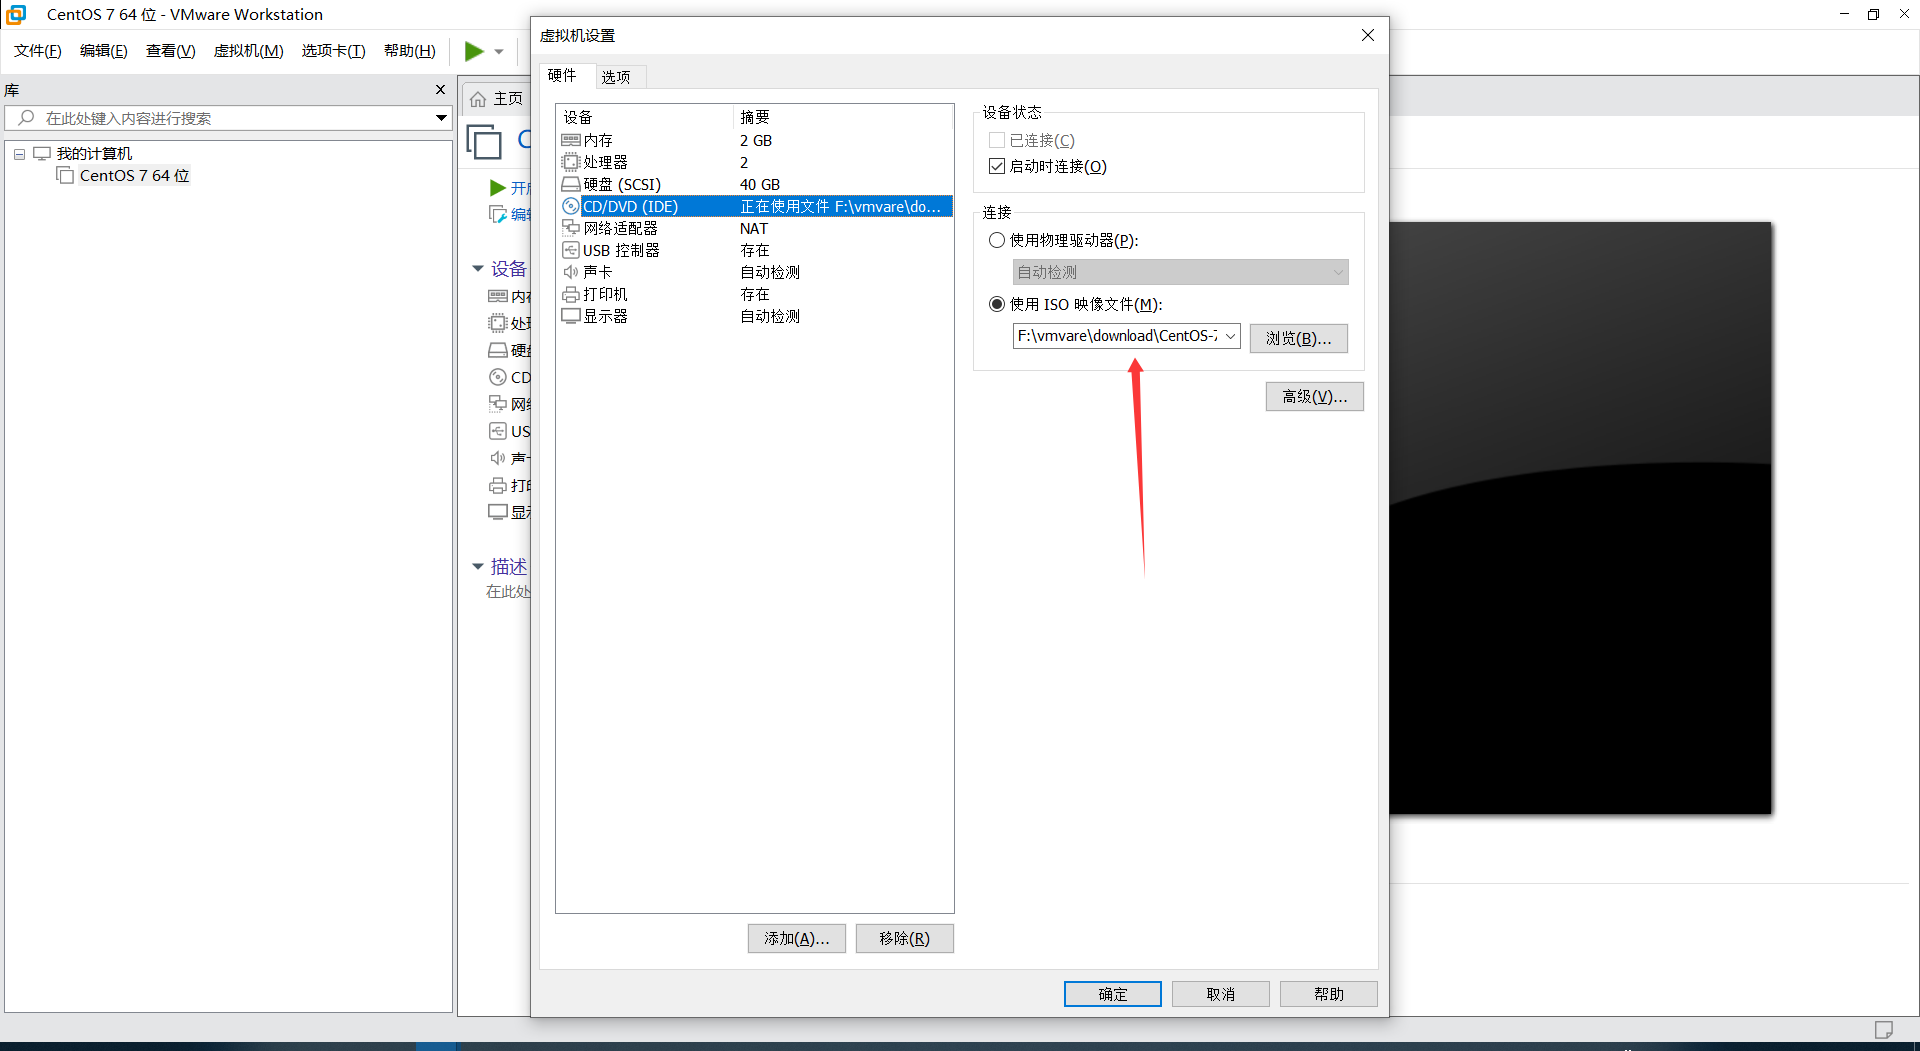Screen dimensions: 1920x1051
Task: Select the network adapter (网络适配器) icon
Action: click(571, 228)
